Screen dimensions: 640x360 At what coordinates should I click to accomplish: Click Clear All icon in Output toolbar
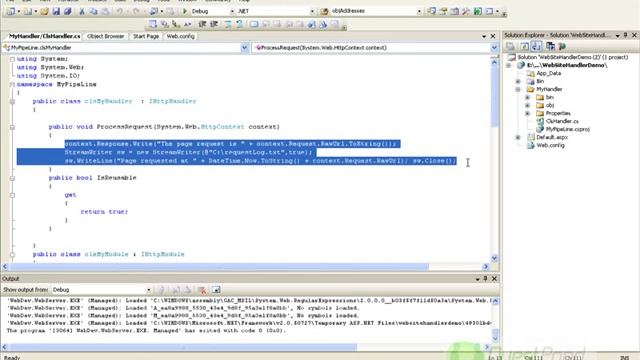click(x=202, y=290)
